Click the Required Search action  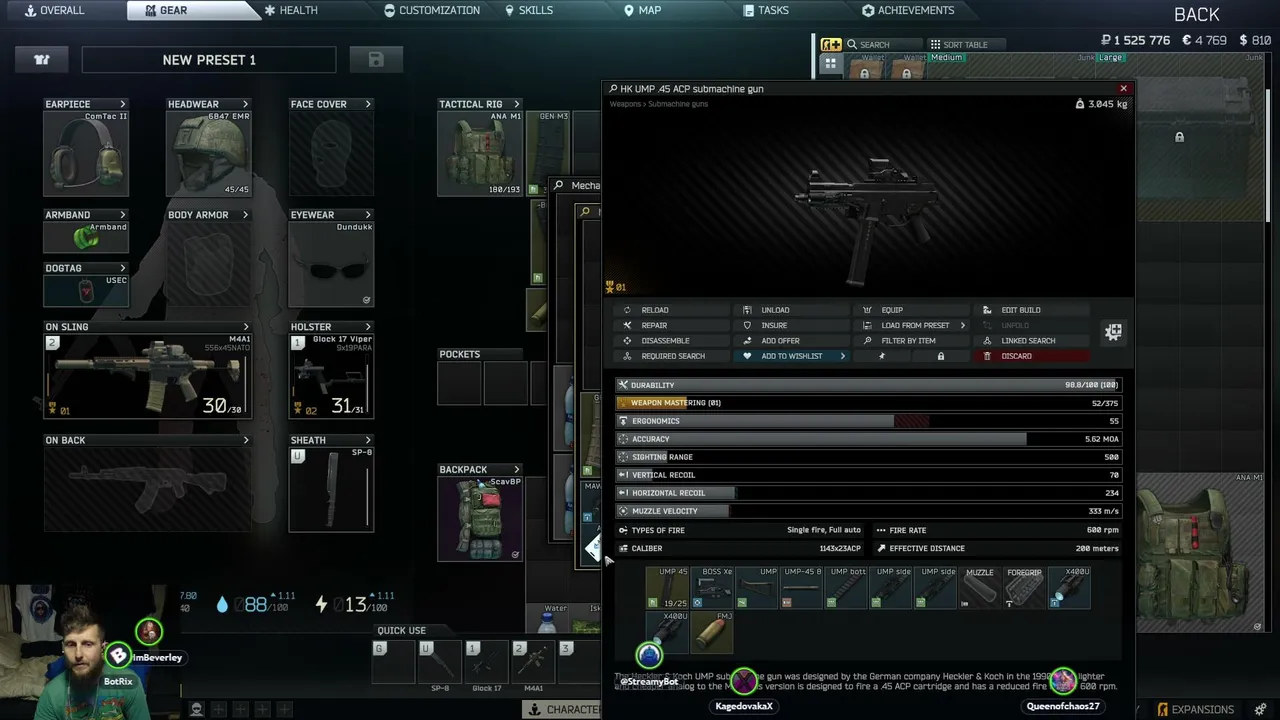671,356
